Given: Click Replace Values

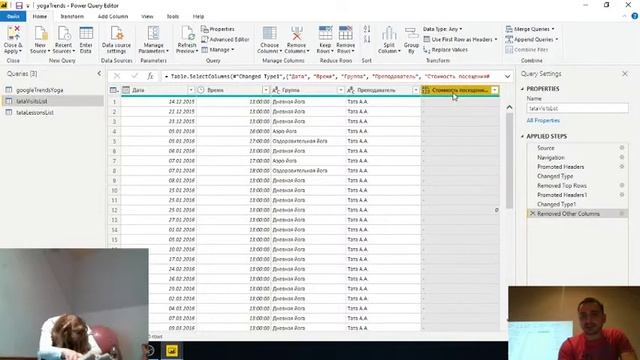Looking at the screenshot, I should point(445,49).
